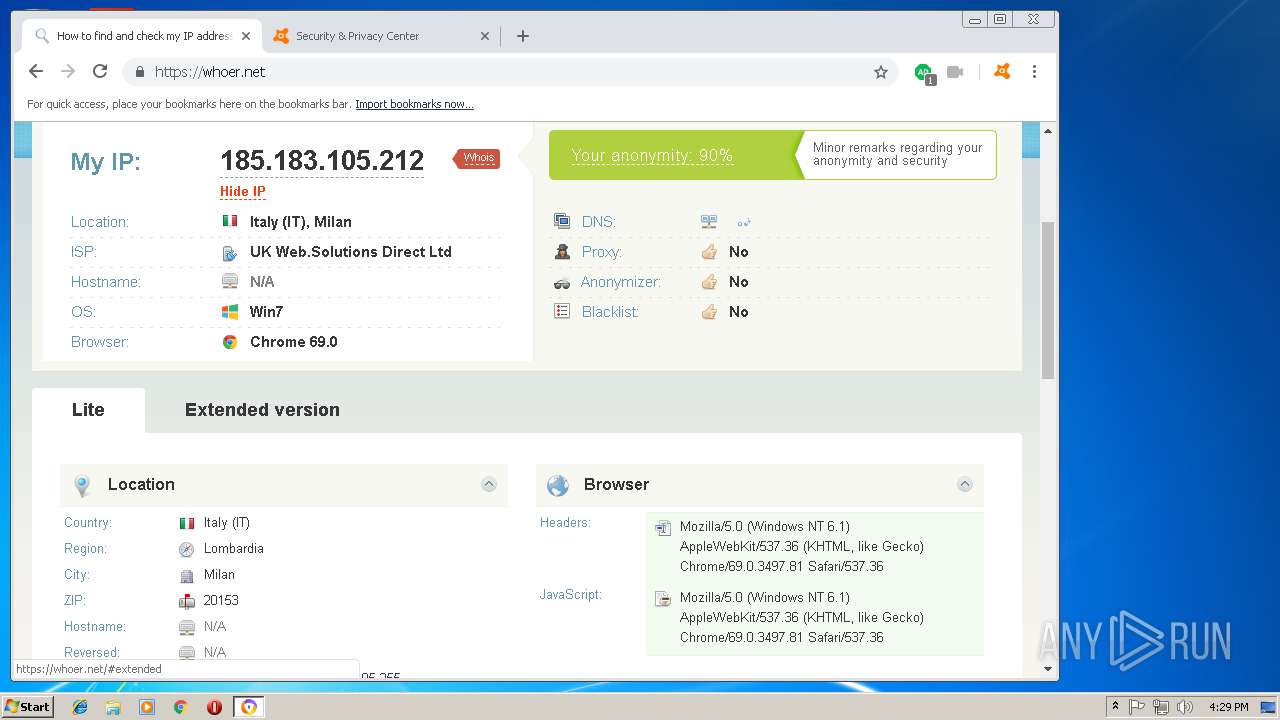Open Chrome's three-dot menu
This screenshot has width=1280, height=720.
[x=1034, y=71]
